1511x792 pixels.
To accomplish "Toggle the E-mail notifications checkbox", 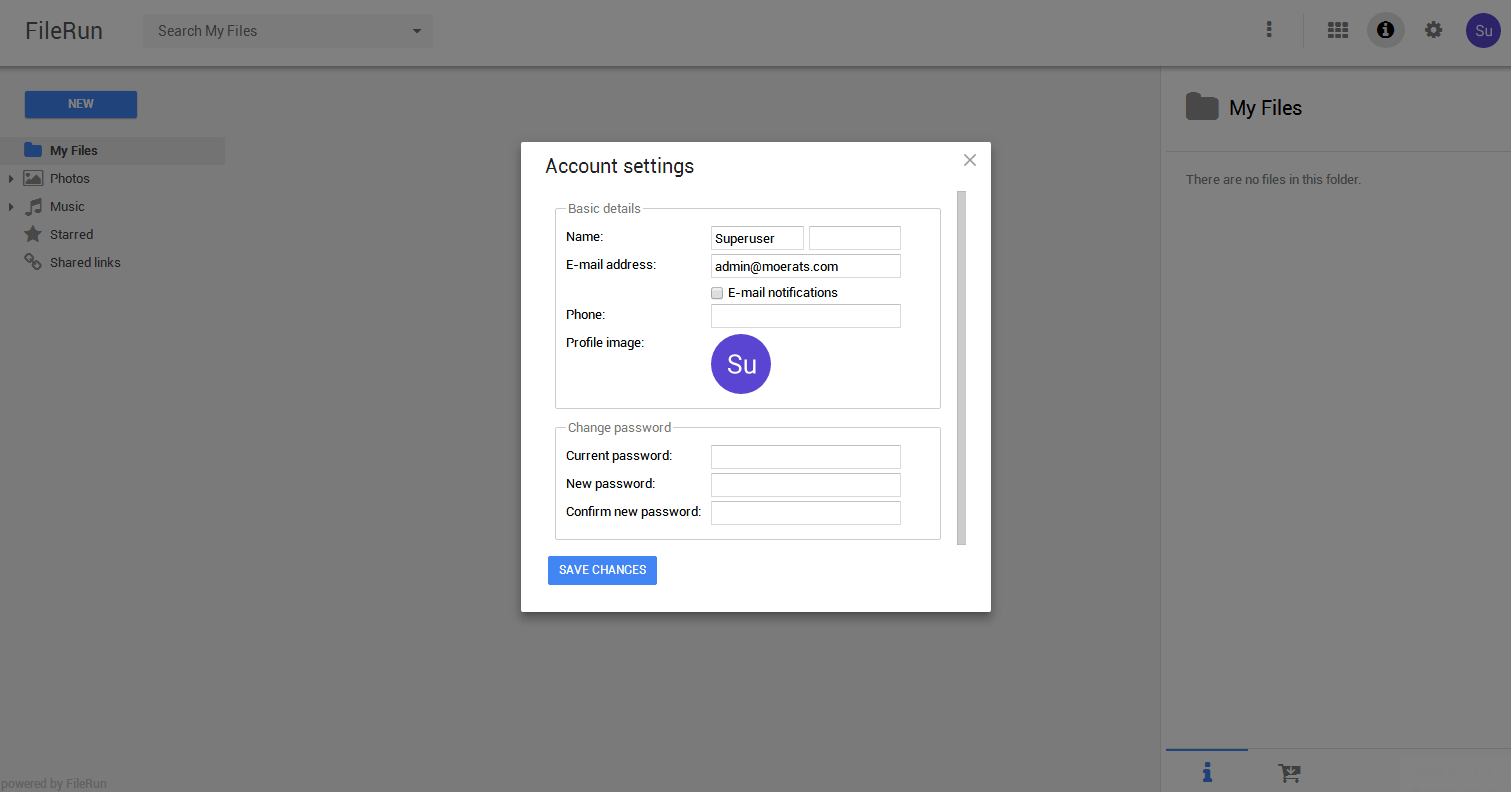I will click(x=717, y=293).
